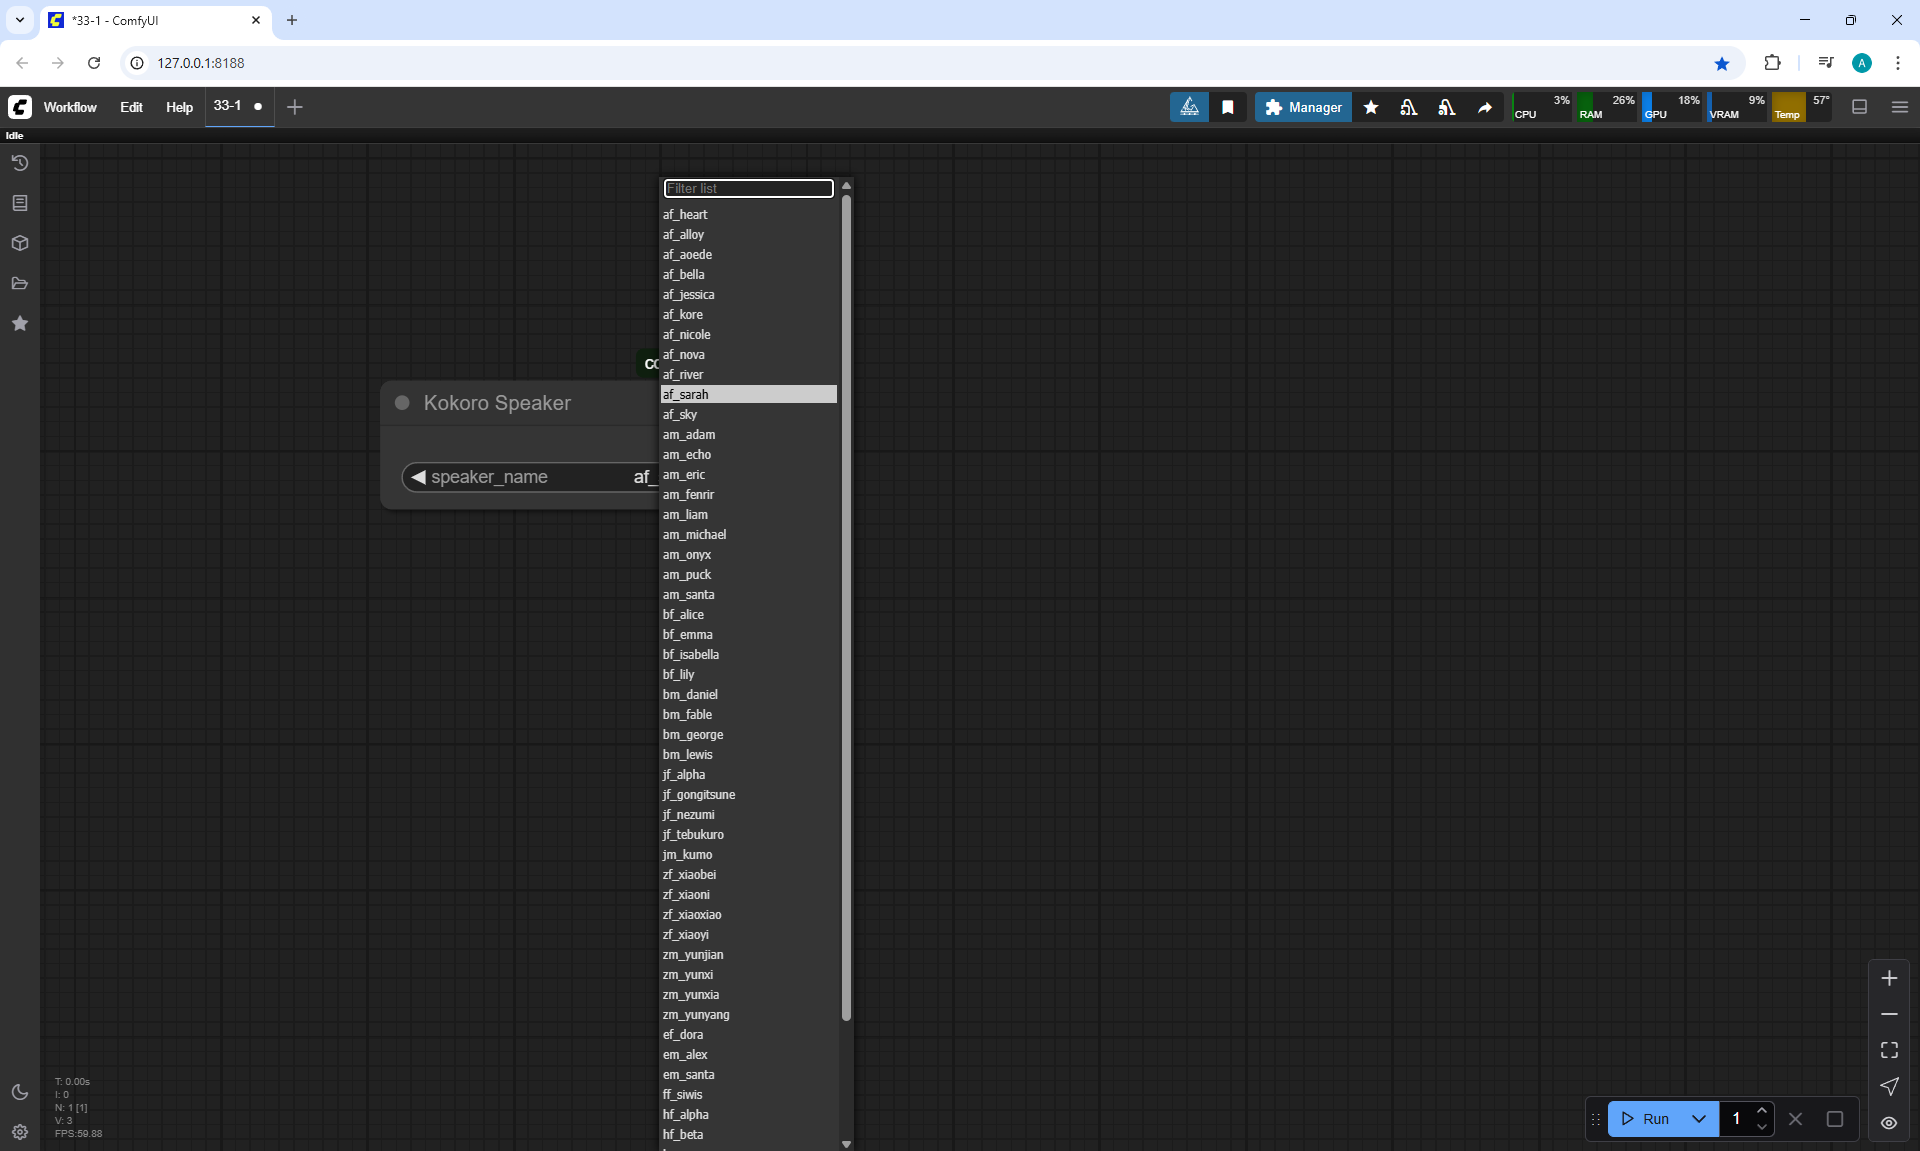Click the fit view icon
Screen dimensions: 1920x1151
pos(1889,1050)
